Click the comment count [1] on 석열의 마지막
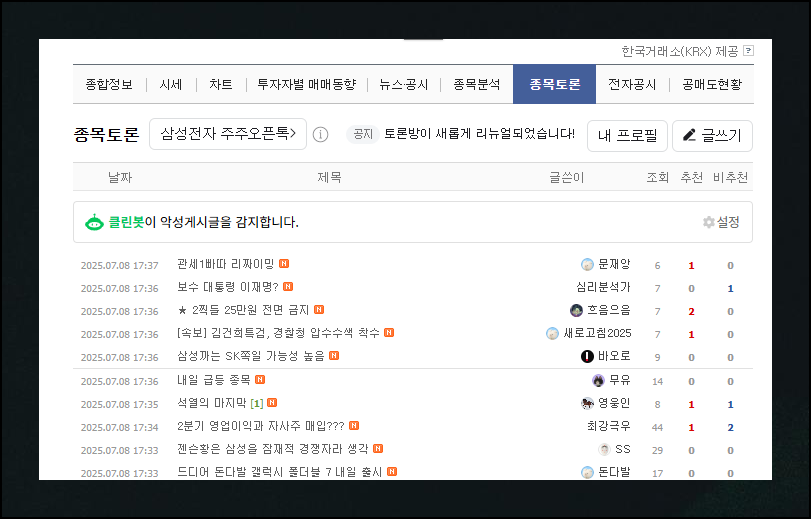 257,403
